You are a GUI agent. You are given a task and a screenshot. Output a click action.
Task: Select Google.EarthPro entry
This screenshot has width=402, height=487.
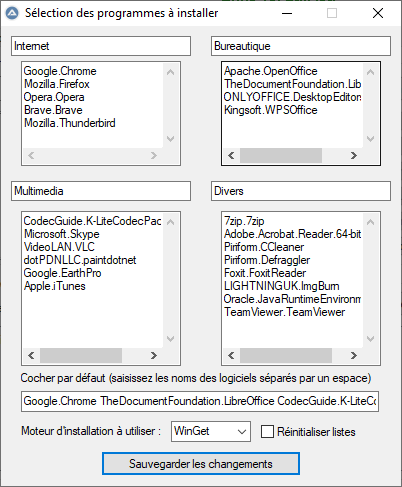(x=62, y=273)
